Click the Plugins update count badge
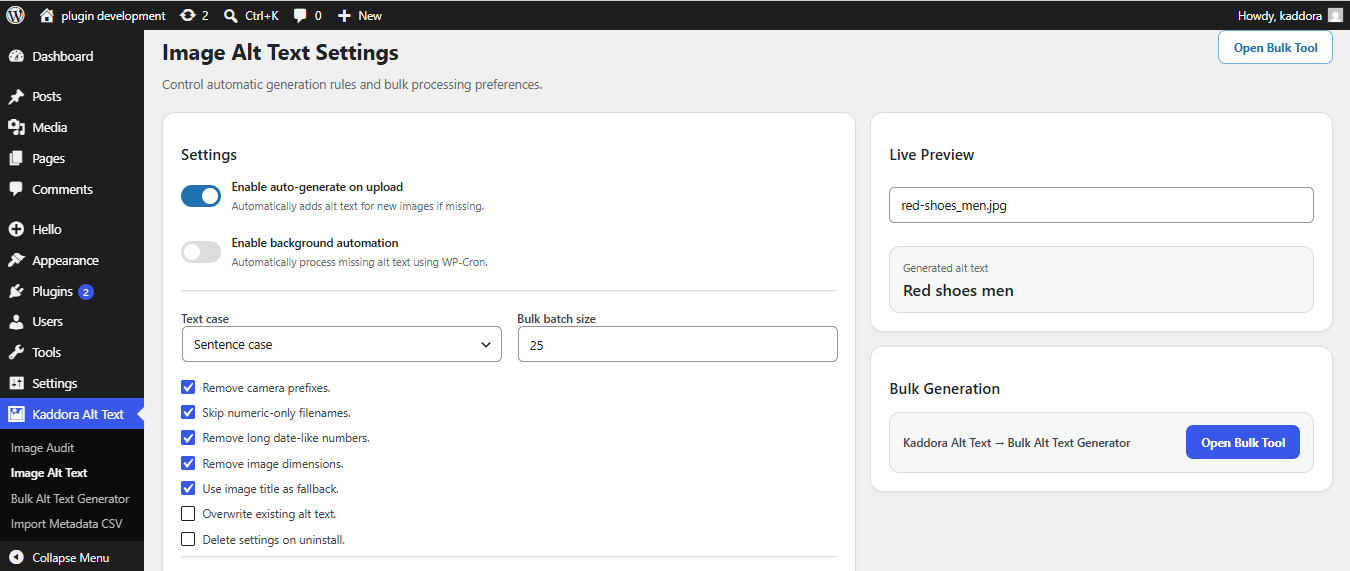 click(86, 292)
